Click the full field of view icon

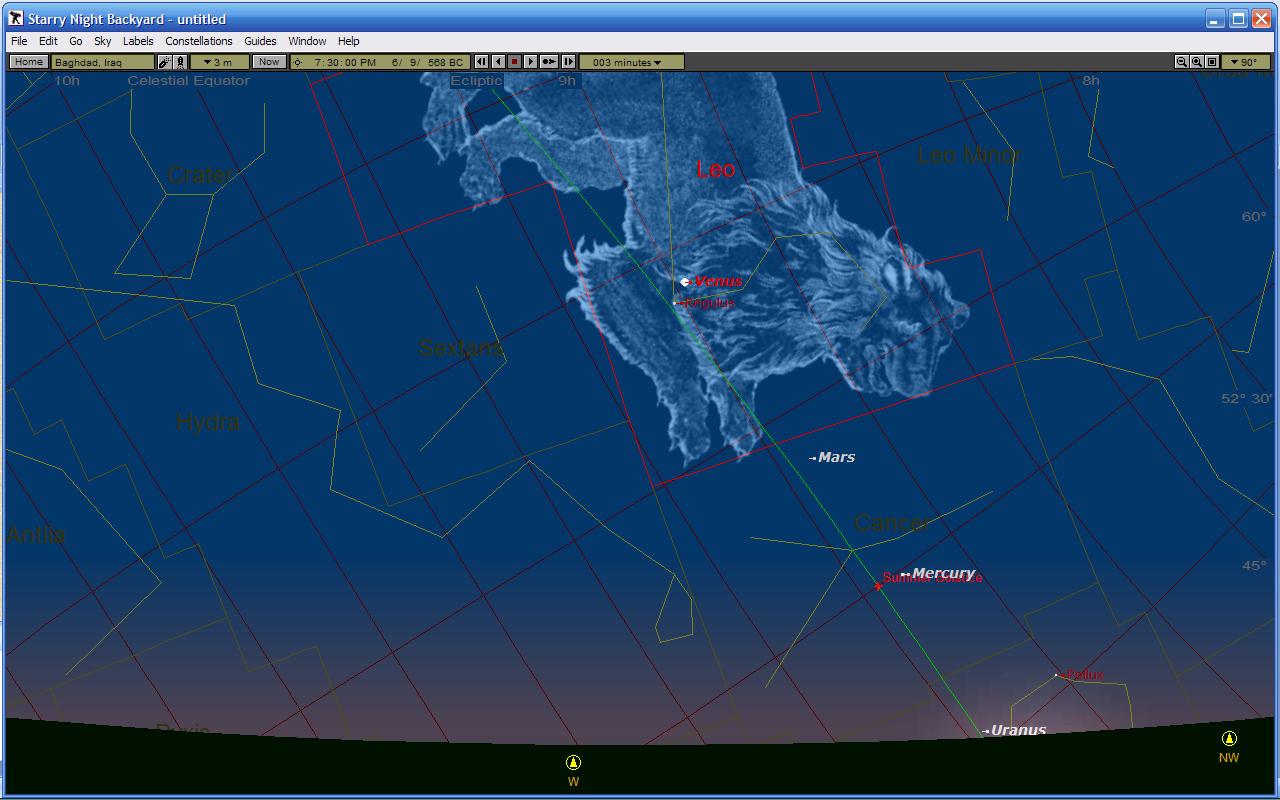(x=1212, y=62)
